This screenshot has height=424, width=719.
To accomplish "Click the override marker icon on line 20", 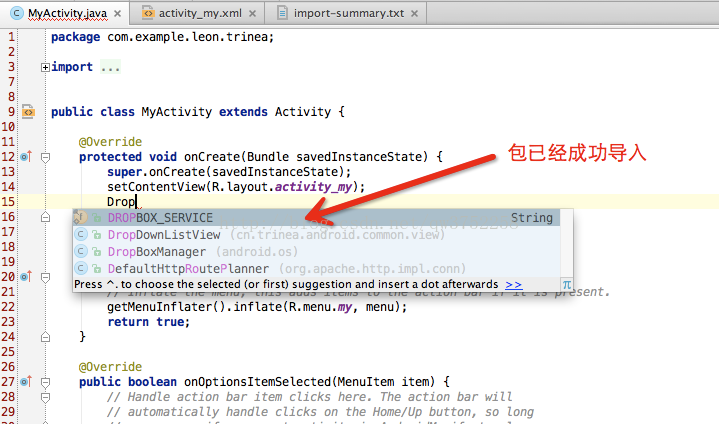I will [26, 276].
